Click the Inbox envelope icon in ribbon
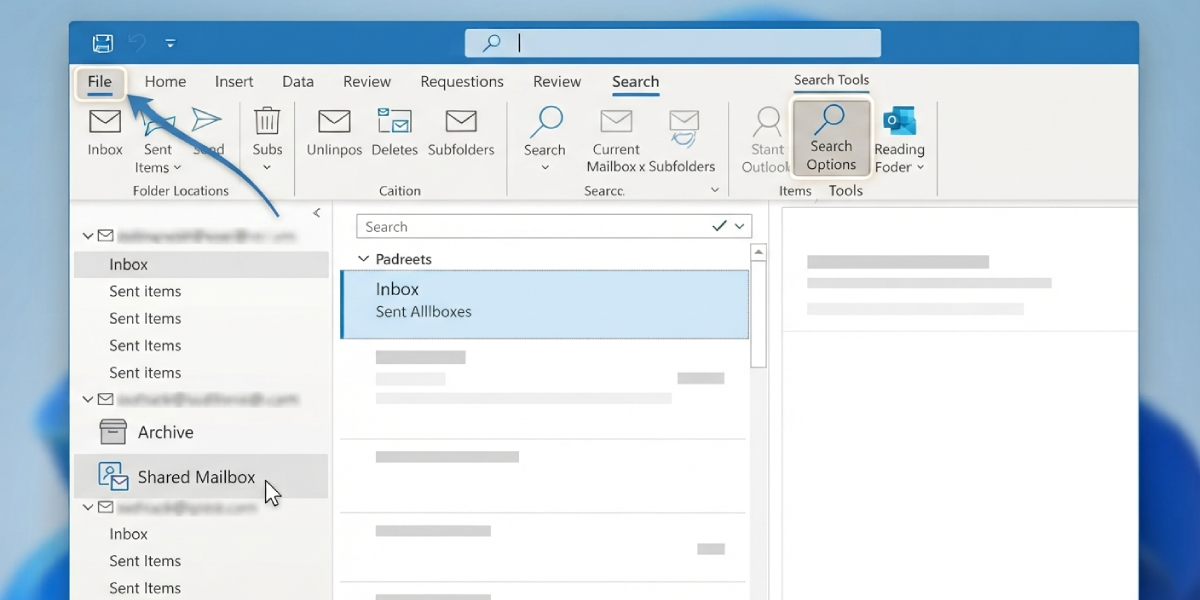This screenshot has width=1200, height=600. click(x=105, y=121)
